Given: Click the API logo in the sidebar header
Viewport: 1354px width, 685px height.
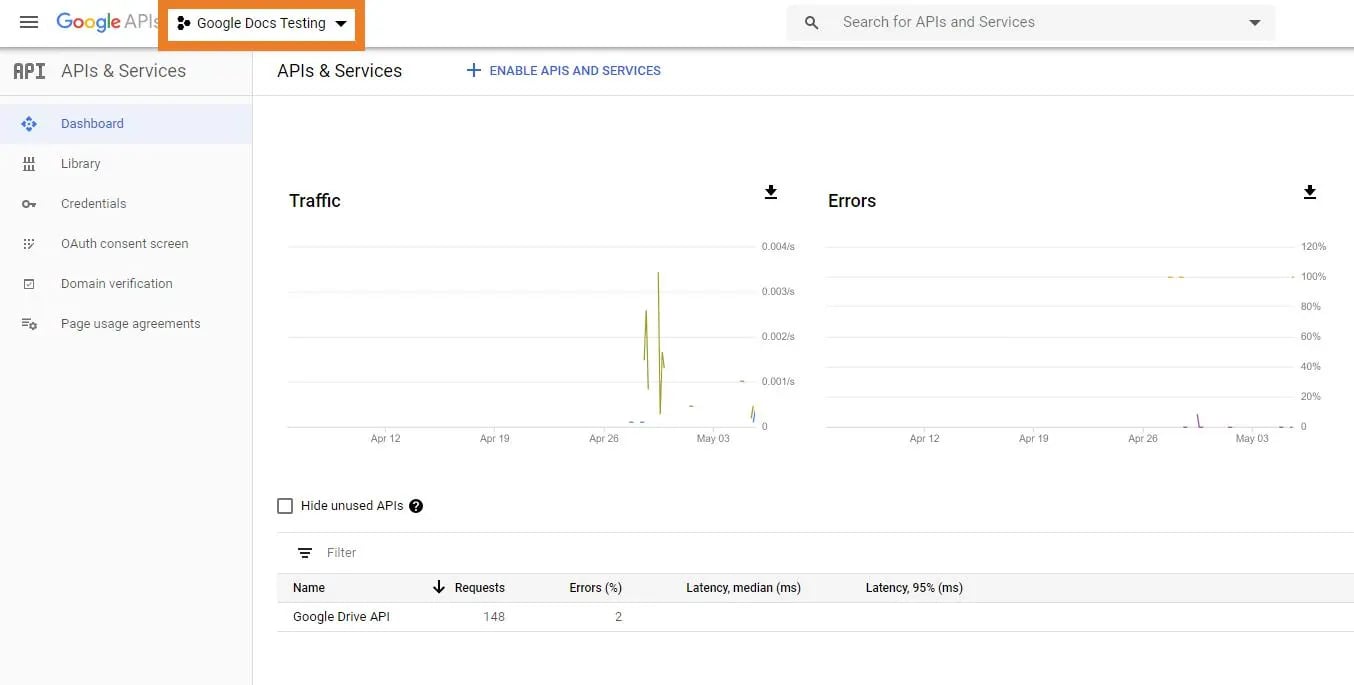Looking at the screenshot, I should pyautogui.click(x=29, y=71).
